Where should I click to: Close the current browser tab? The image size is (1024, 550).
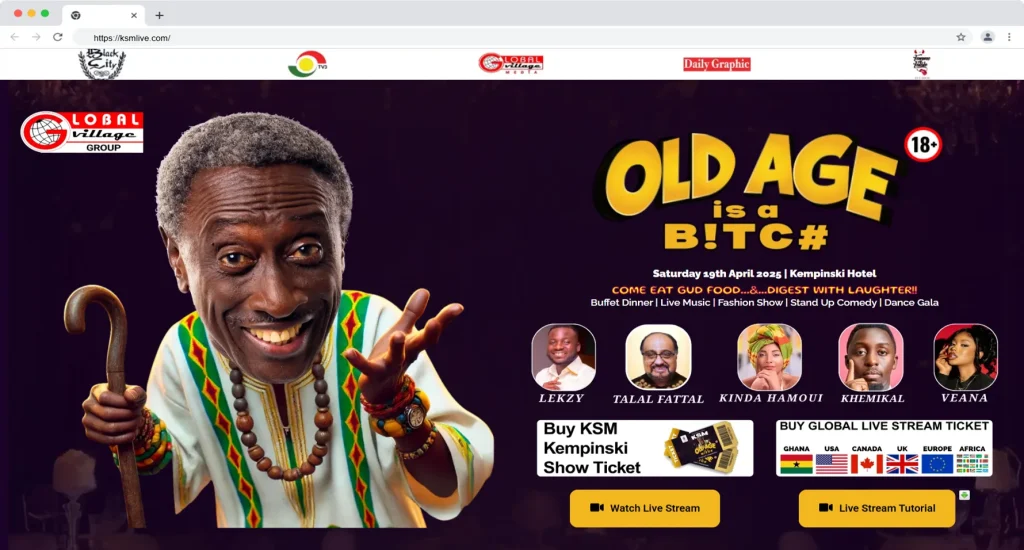[x=134, y=15]
